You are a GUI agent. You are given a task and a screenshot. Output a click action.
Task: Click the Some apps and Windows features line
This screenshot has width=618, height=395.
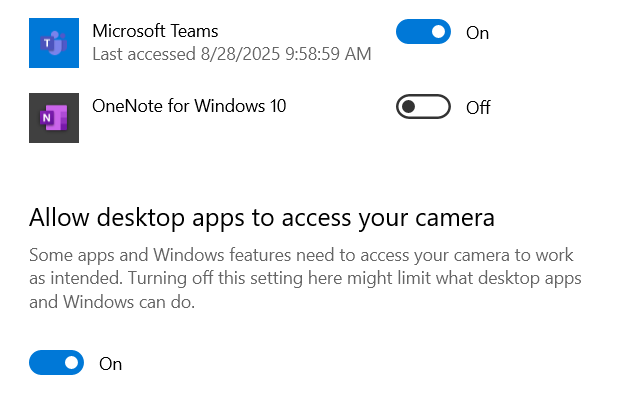pyautogui.click(x=301, y=255)
